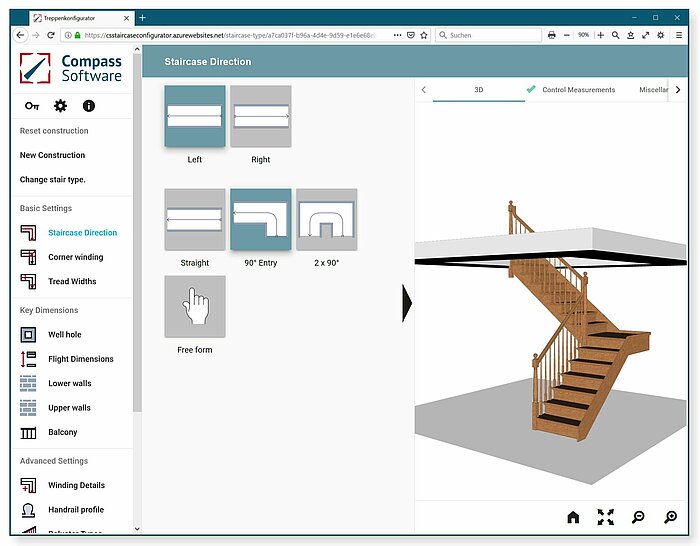The height and width of the screenshot is (546, 700).
Task: Switch to the Miscellaneous tab
Action: [653, 90]
